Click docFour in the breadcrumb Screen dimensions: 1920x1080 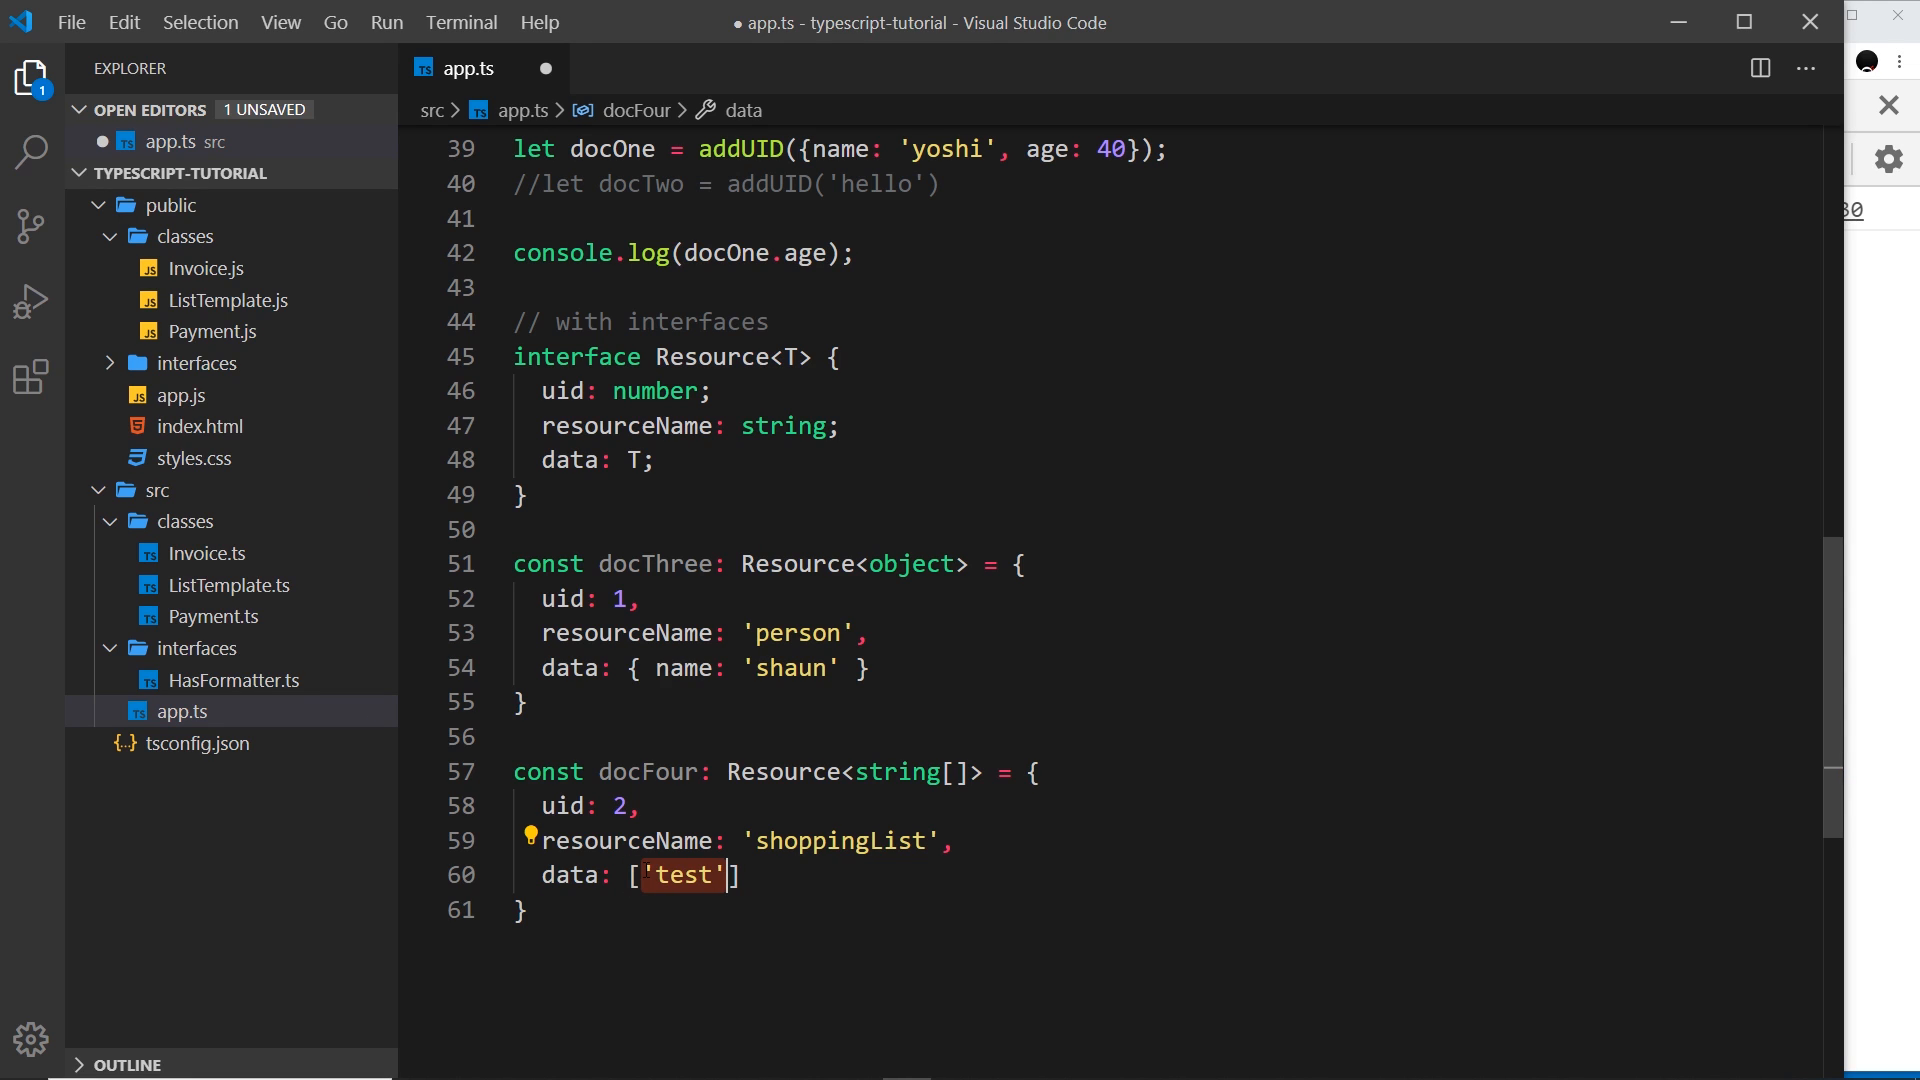(x=636, y=110)
